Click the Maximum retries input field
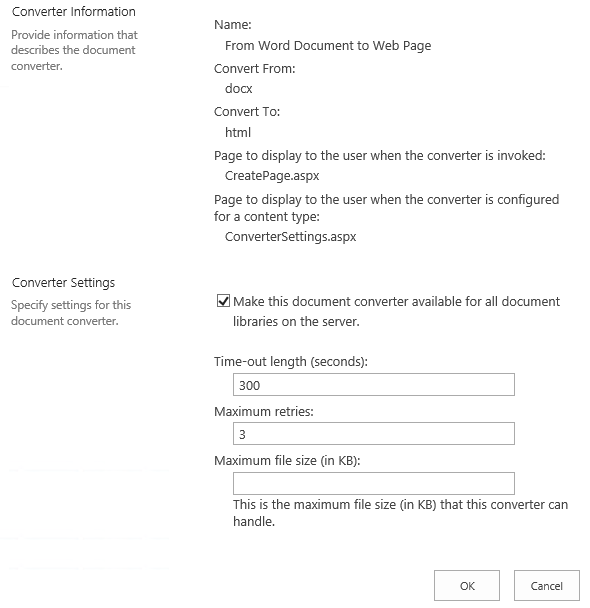This screenshot has height=608, width=590. click(x=374, y=434)
